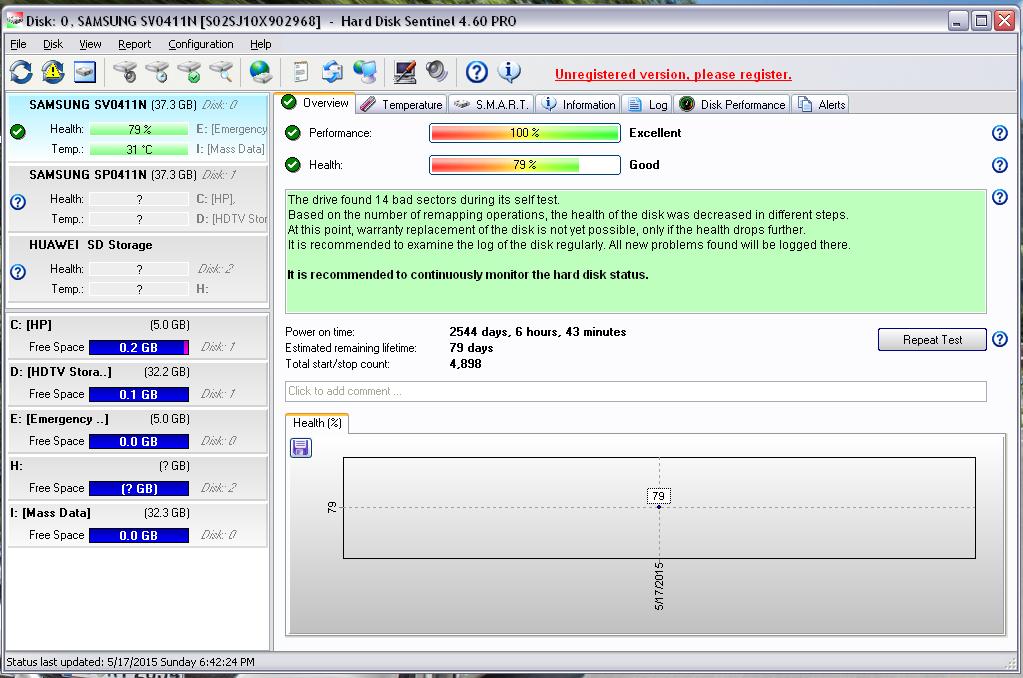
Task: Click the question mark help toolbar icon
Action: [477, 72]
